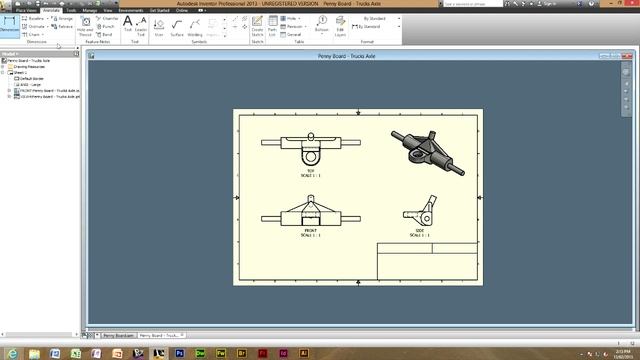The width and height of the screenshot is (640, 360).
Task: Select the Penny Board - Trucks Axle root node
Action: tap(26, 60)
